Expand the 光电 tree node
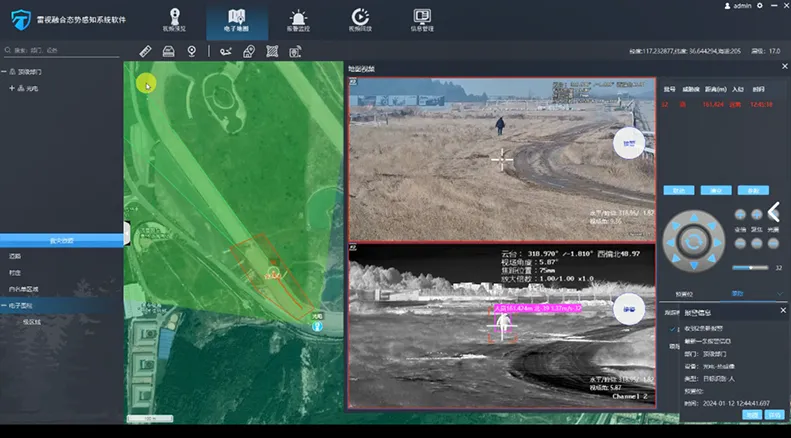791x438 pixels. tap(11, 88)
